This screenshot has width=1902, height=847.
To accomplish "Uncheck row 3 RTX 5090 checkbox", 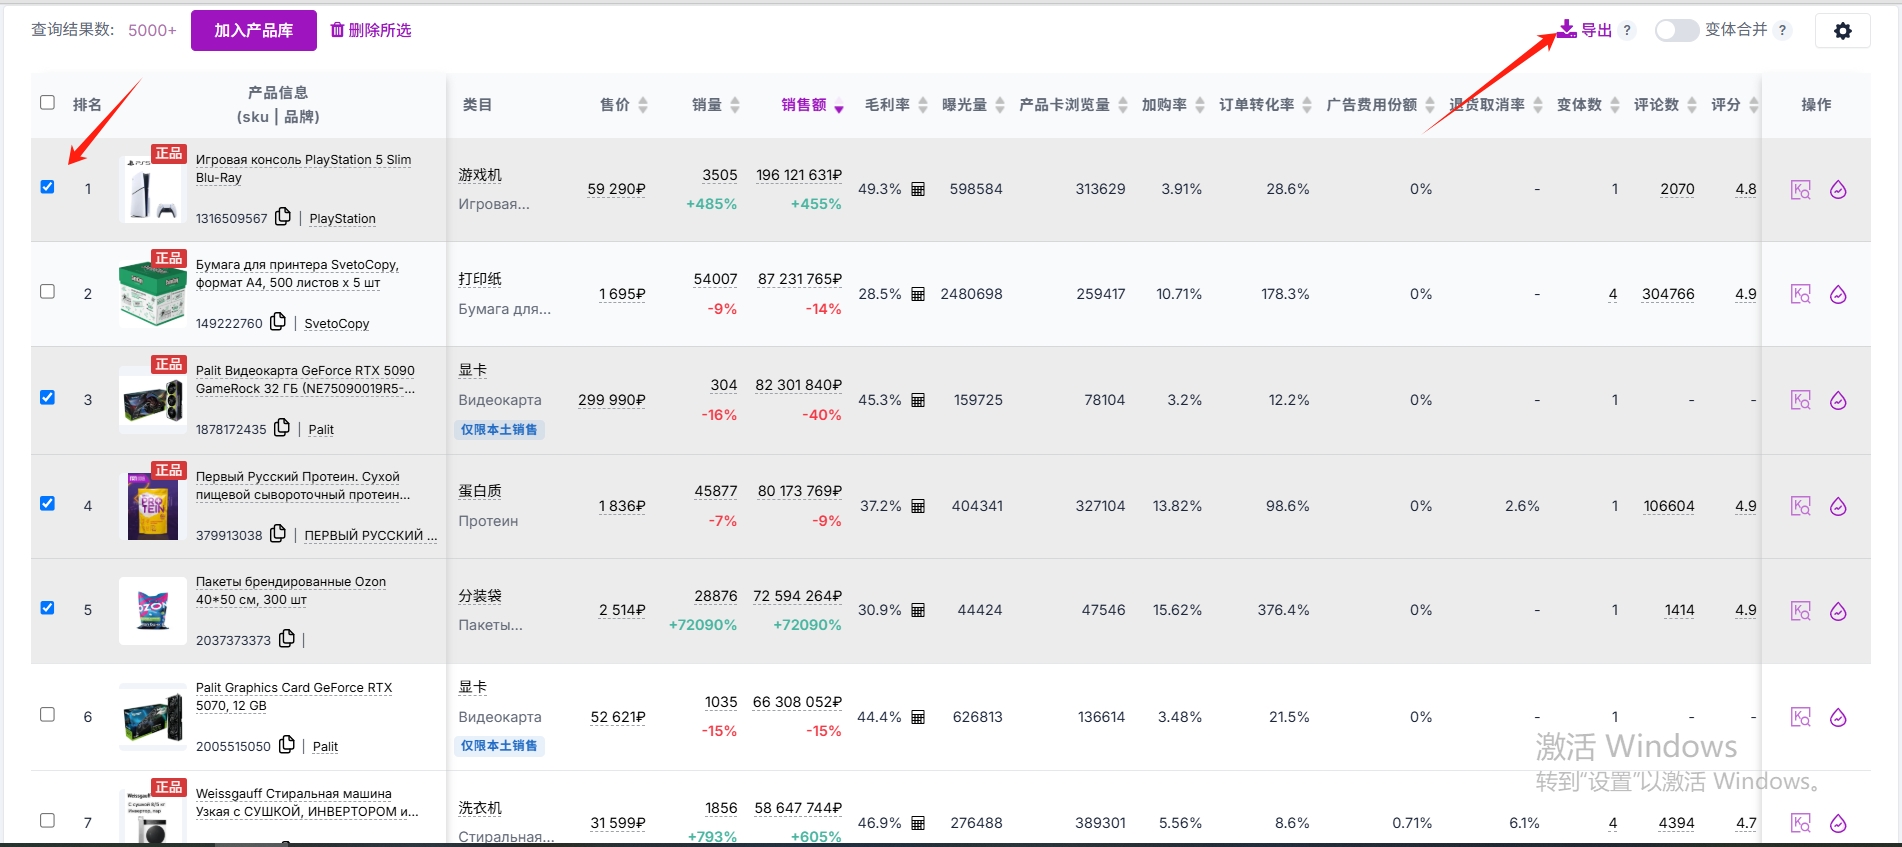I will click(x=47, y=397).
